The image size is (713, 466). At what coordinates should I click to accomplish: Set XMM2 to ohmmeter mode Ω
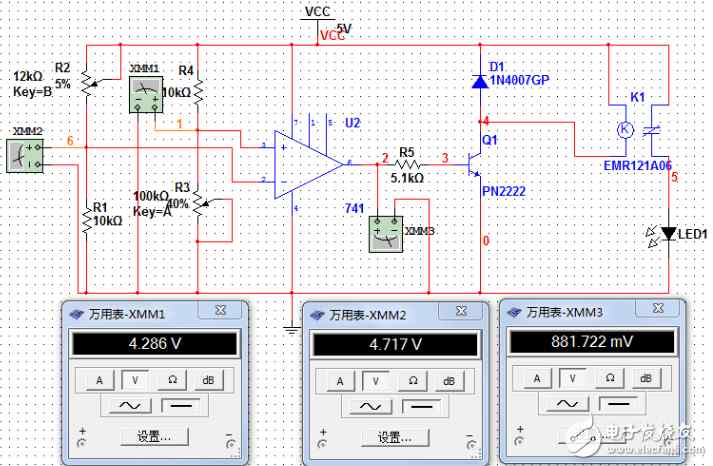(x=413, y=381)
